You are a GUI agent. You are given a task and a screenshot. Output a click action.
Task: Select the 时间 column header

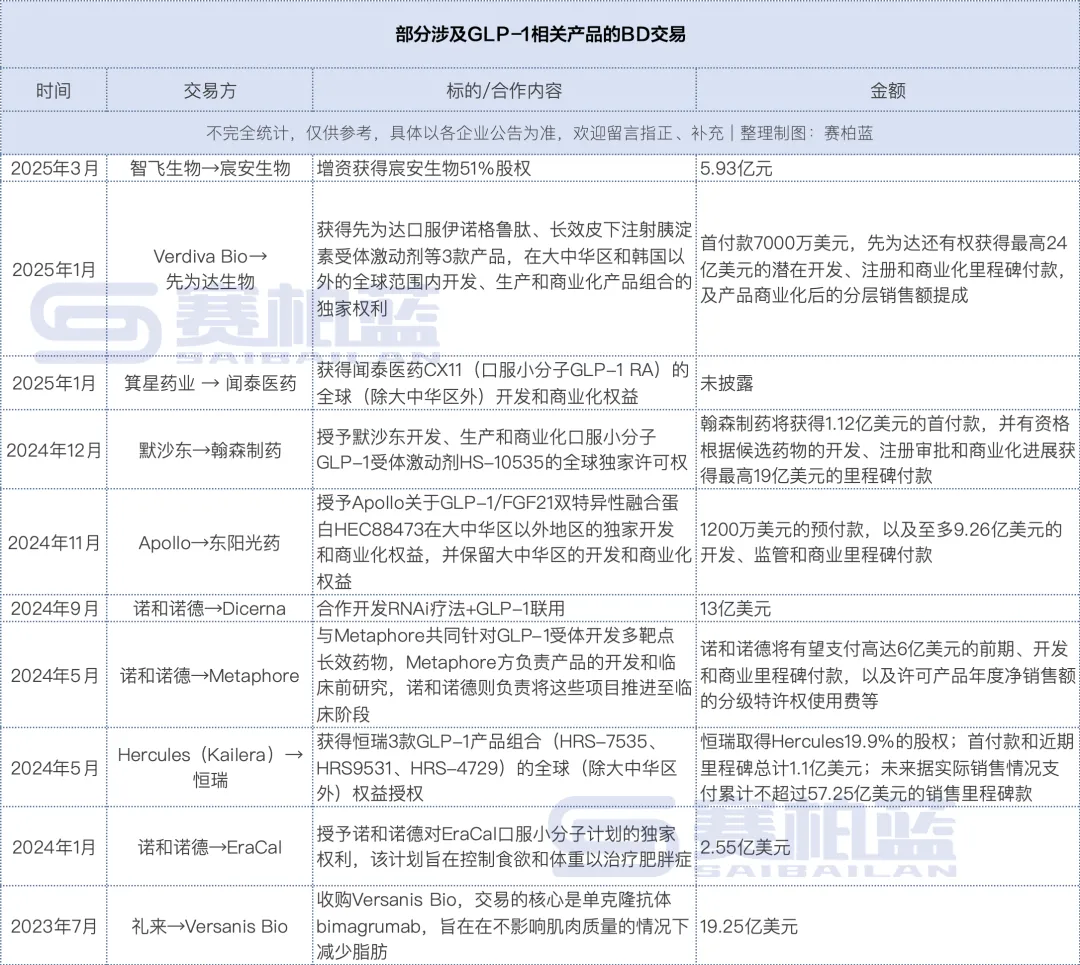click(x=54, y=90)
